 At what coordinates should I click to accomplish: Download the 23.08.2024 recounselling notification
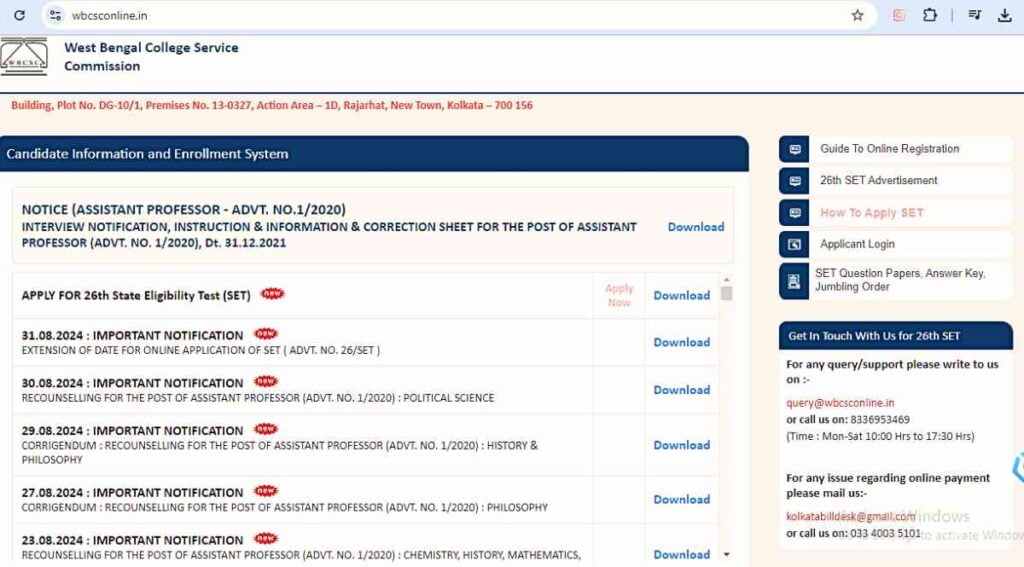point(682,555)
